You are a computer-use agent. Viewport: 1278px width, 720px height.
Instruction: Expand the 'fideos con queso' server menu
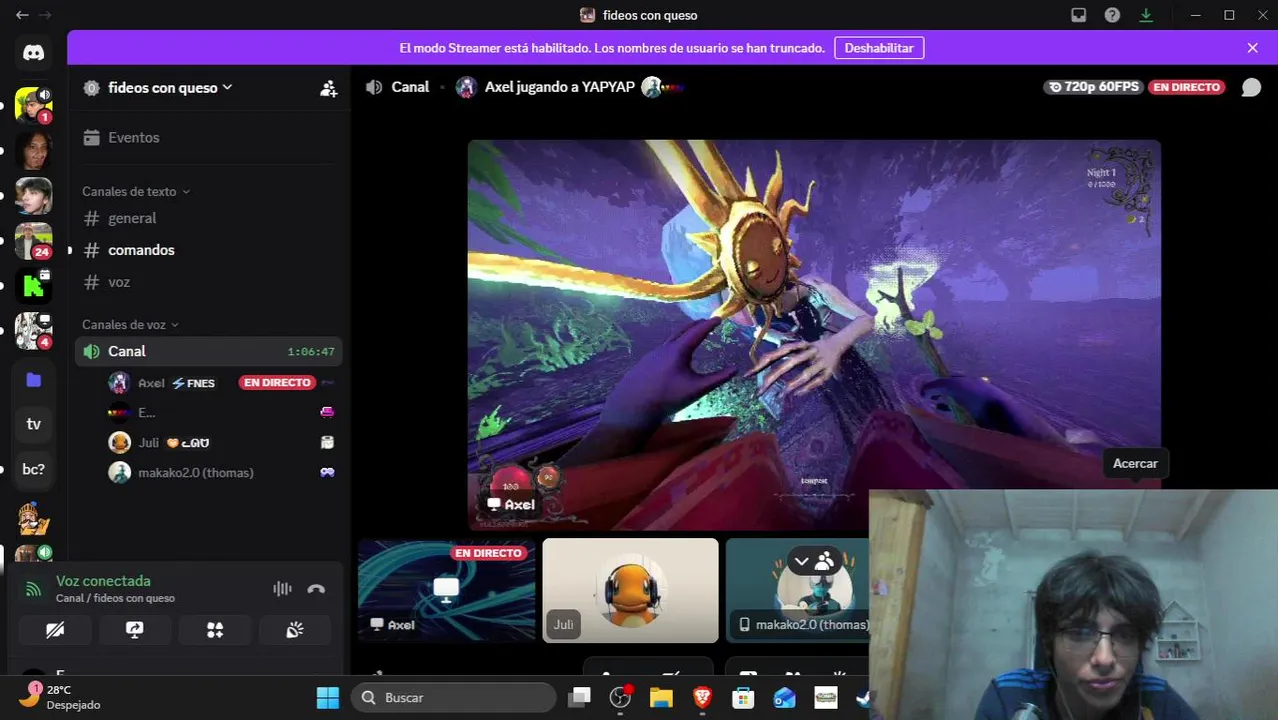click(170, 88)
